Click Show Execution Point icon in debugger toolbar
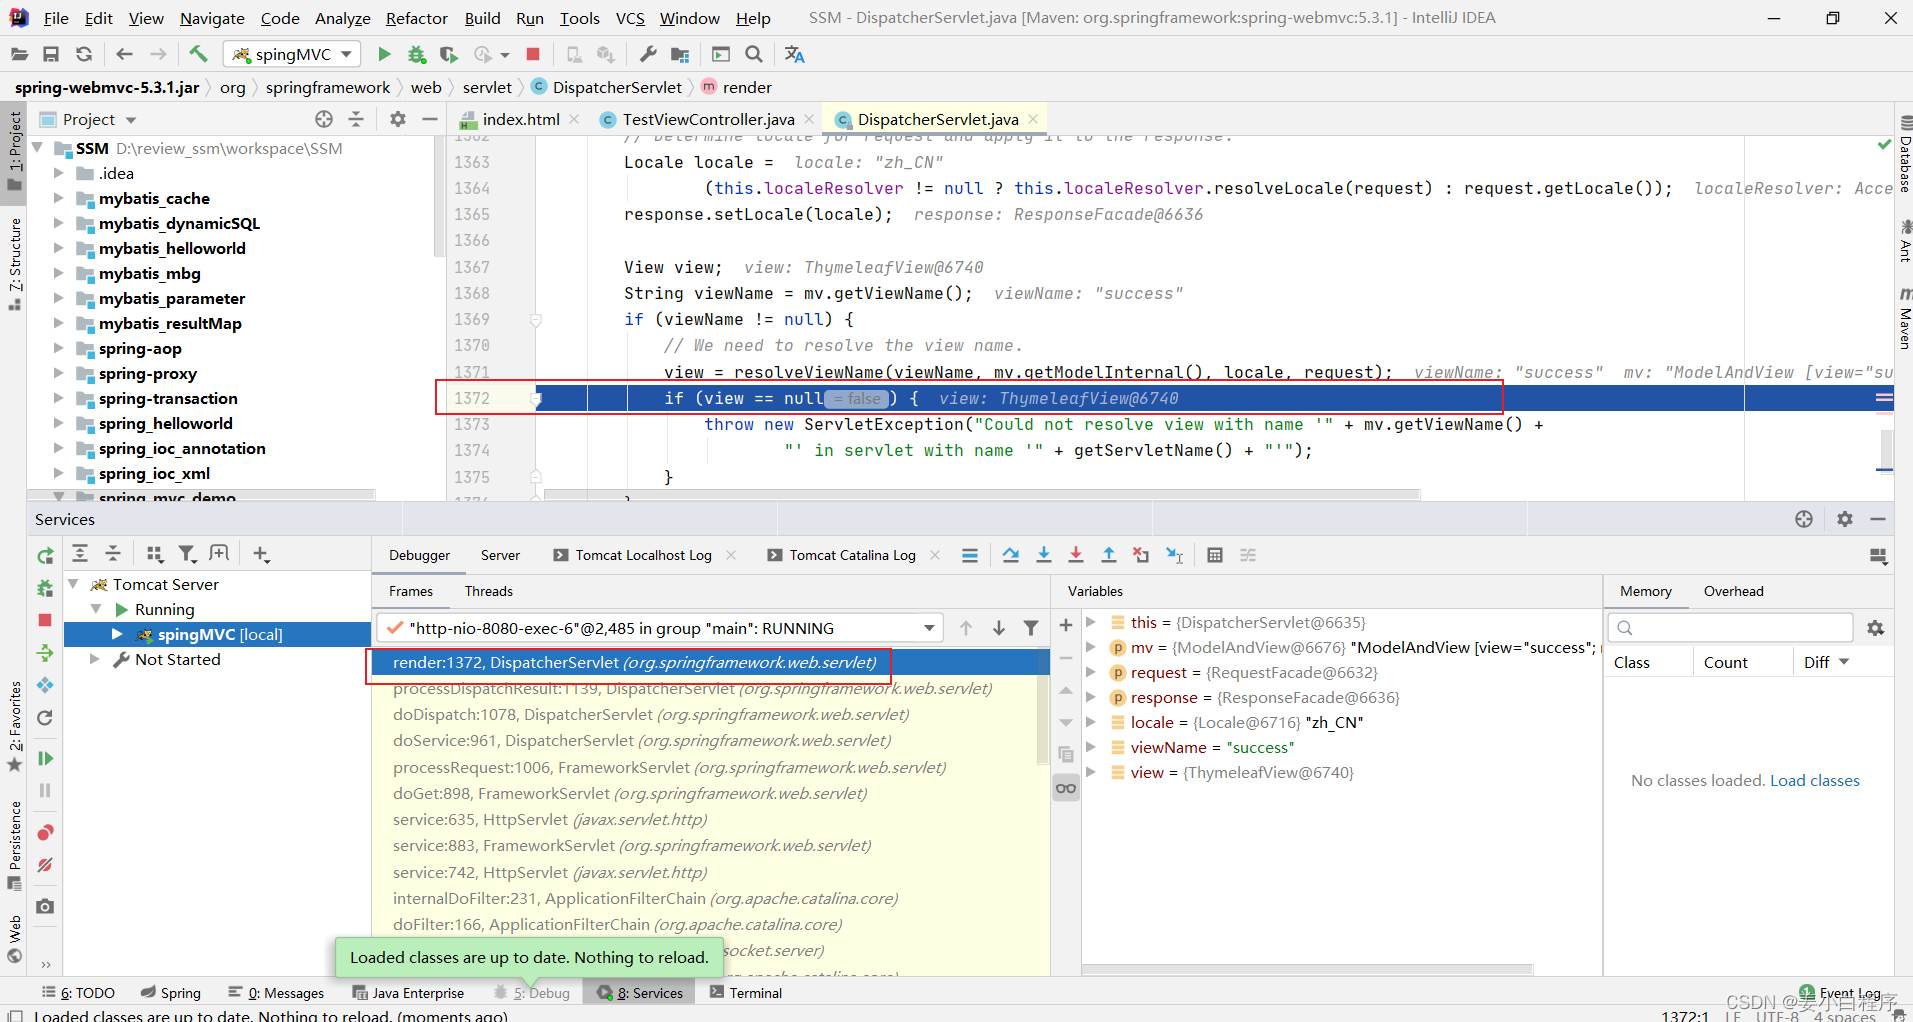1913x1022 pixels. coord(970,555)
